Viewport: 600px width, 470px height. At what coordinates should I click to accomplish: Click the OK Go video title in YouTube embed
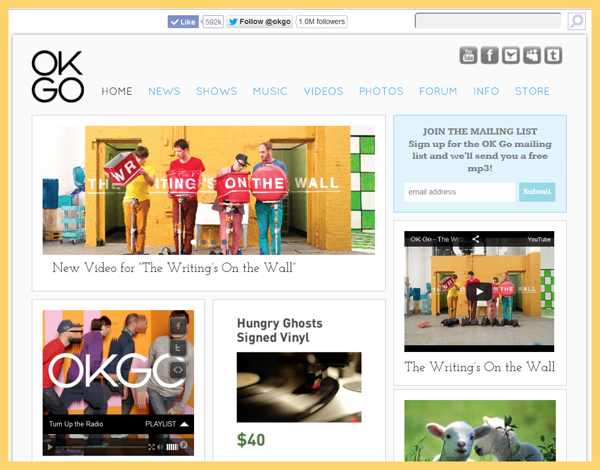tap(437, 240)
